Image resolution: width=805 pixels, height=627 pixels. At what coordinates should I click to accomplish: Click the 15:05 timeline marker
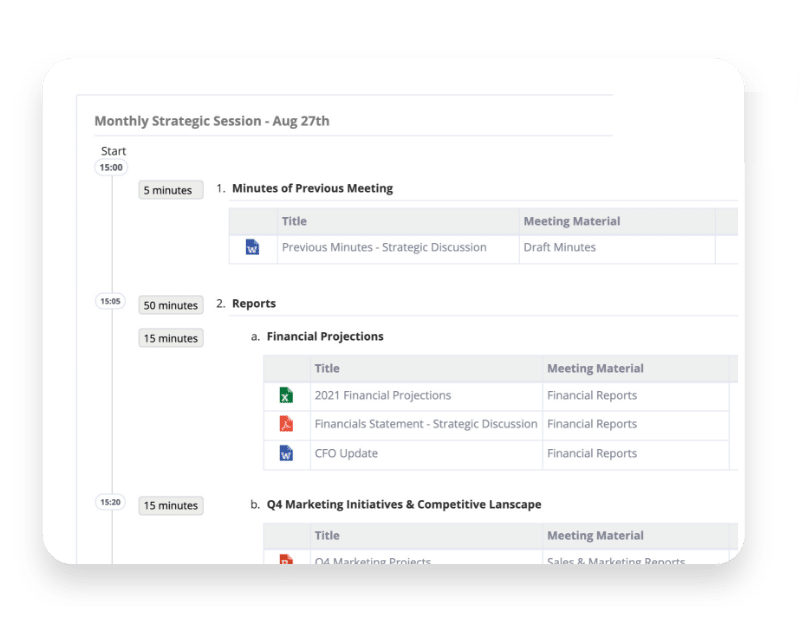coord(110,301)
